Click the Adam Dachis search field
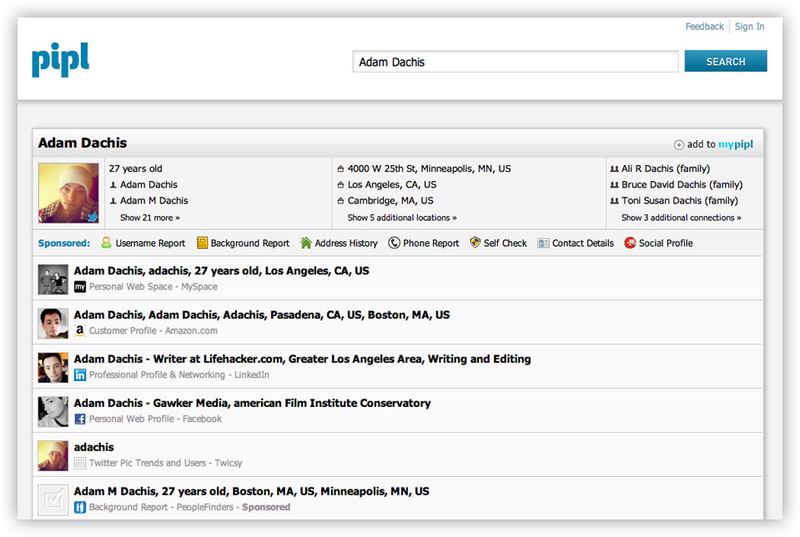The width and height of the screenshot is (800, 537). pos(515,62)
